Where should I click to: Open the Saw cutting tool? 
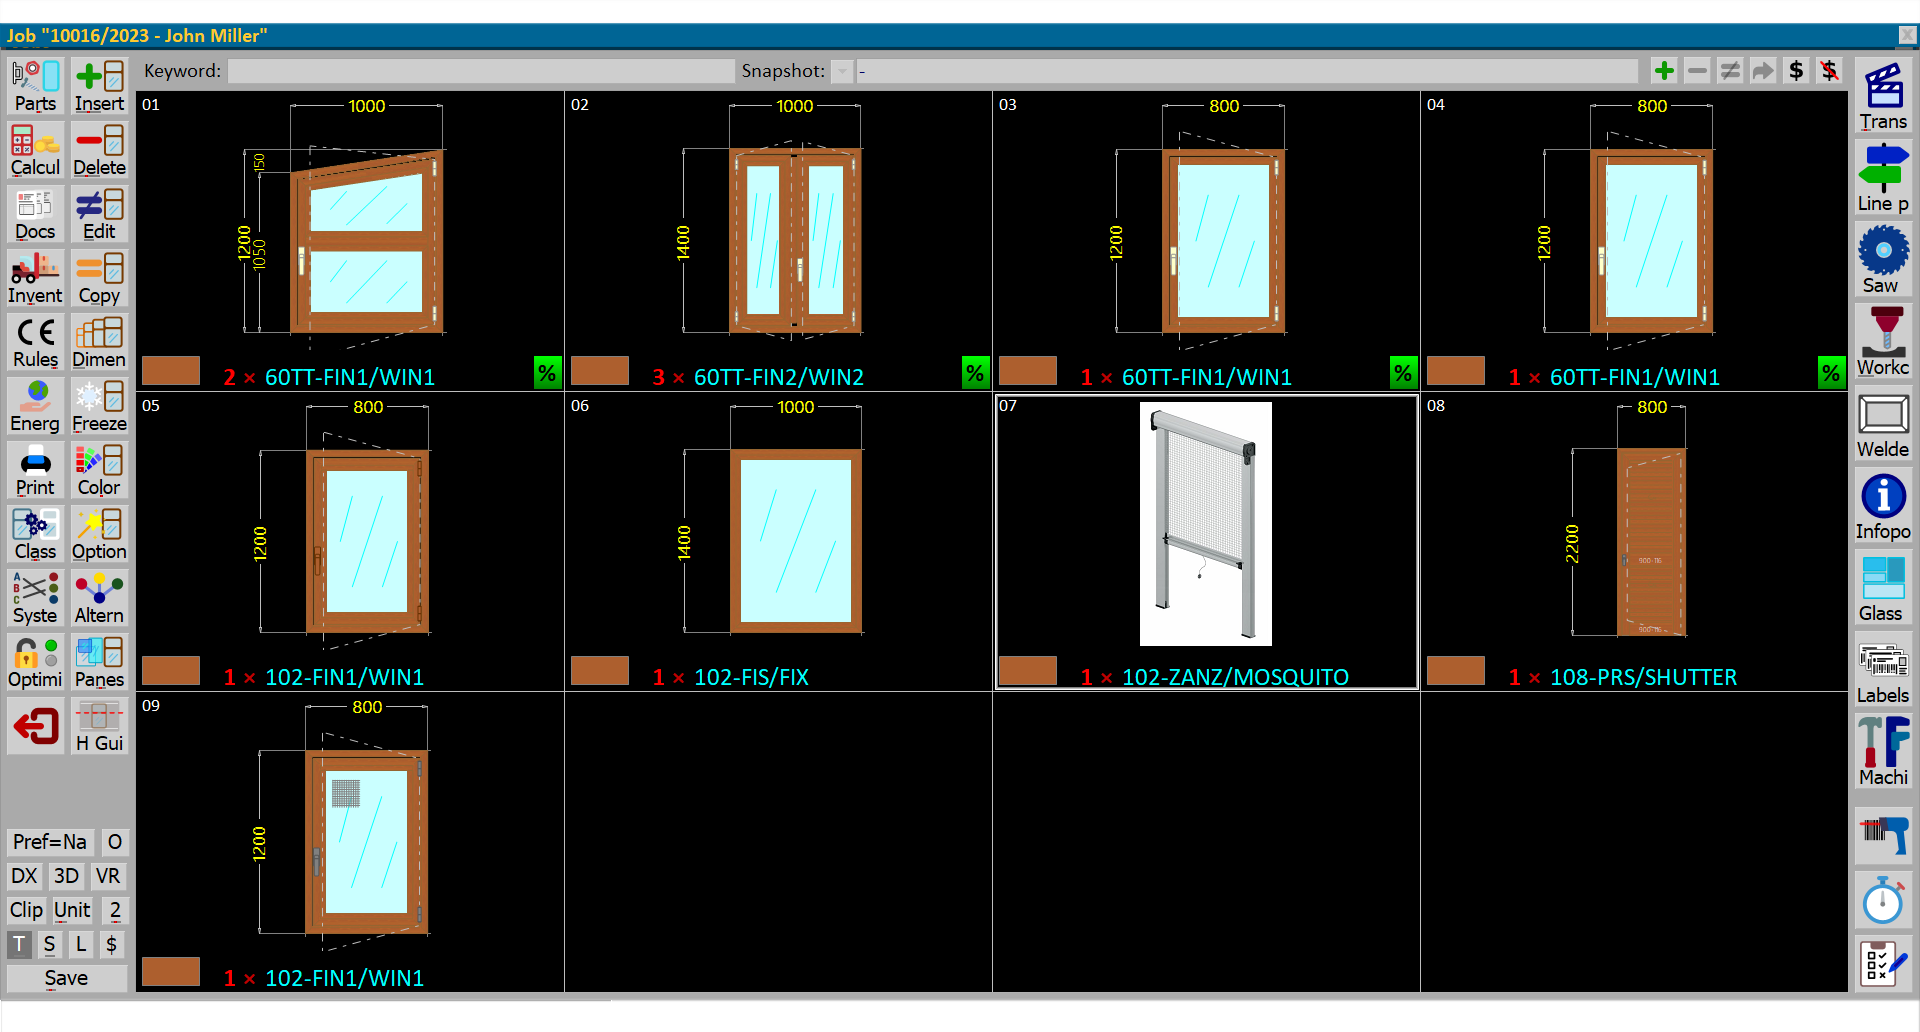tap(1883, 260)
